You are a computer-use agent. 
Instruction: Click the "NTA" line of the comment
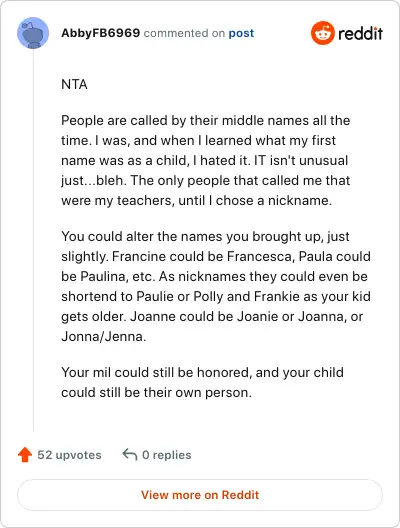point(74,84)
